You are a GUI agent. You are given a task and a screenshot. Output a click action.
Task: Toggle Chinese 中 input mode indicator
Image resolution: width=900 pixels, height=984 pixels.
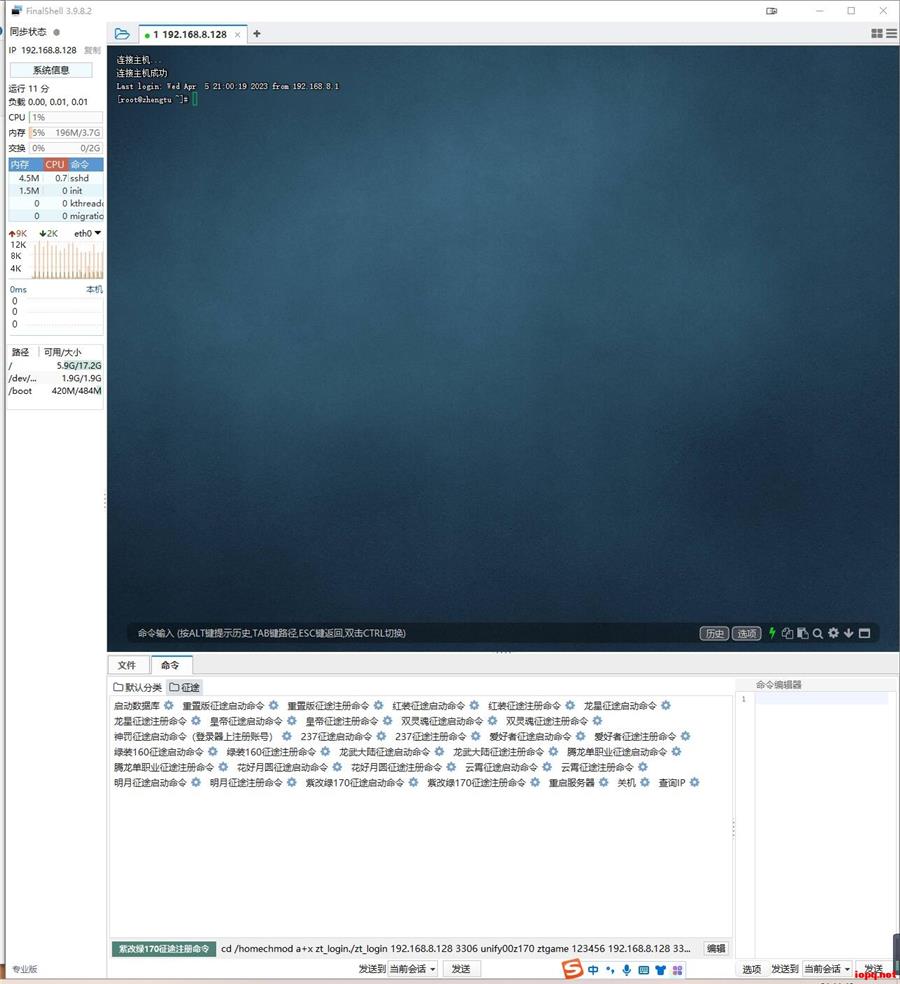tap(593, 970)
